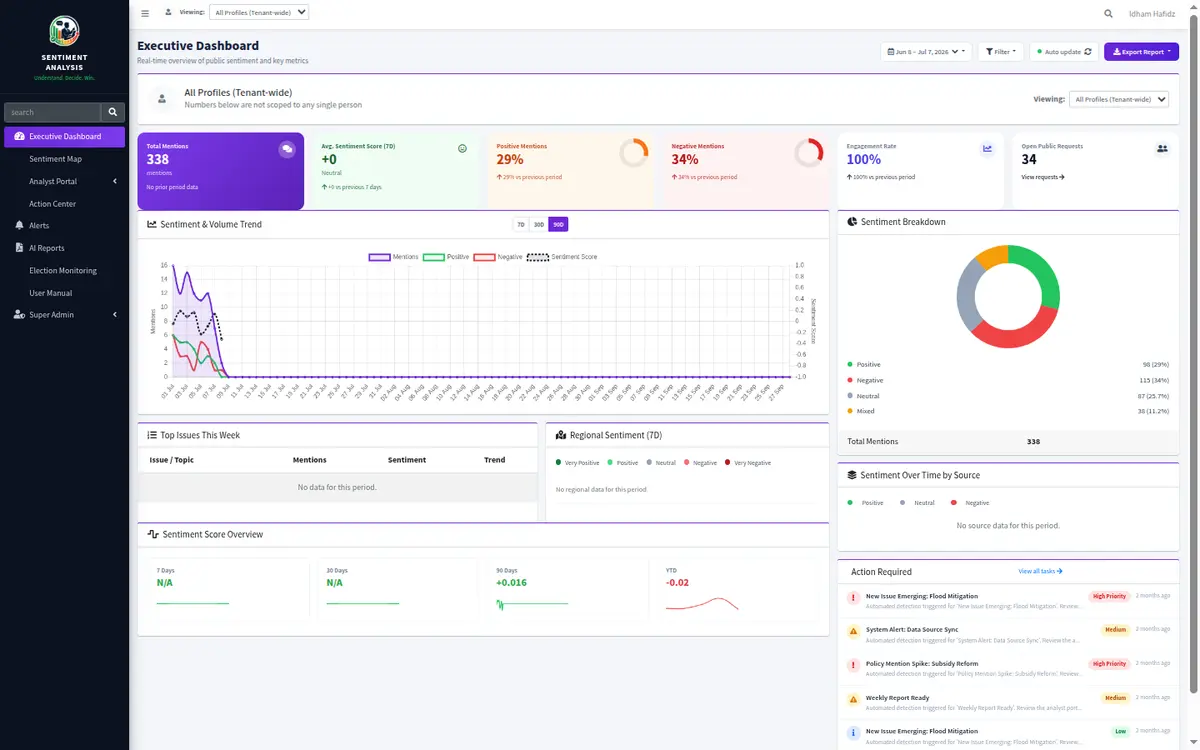Click warning icon for System Alert: Data Source Sync
Viewport: 1200px width, 750px height.
tap(853, 631)
